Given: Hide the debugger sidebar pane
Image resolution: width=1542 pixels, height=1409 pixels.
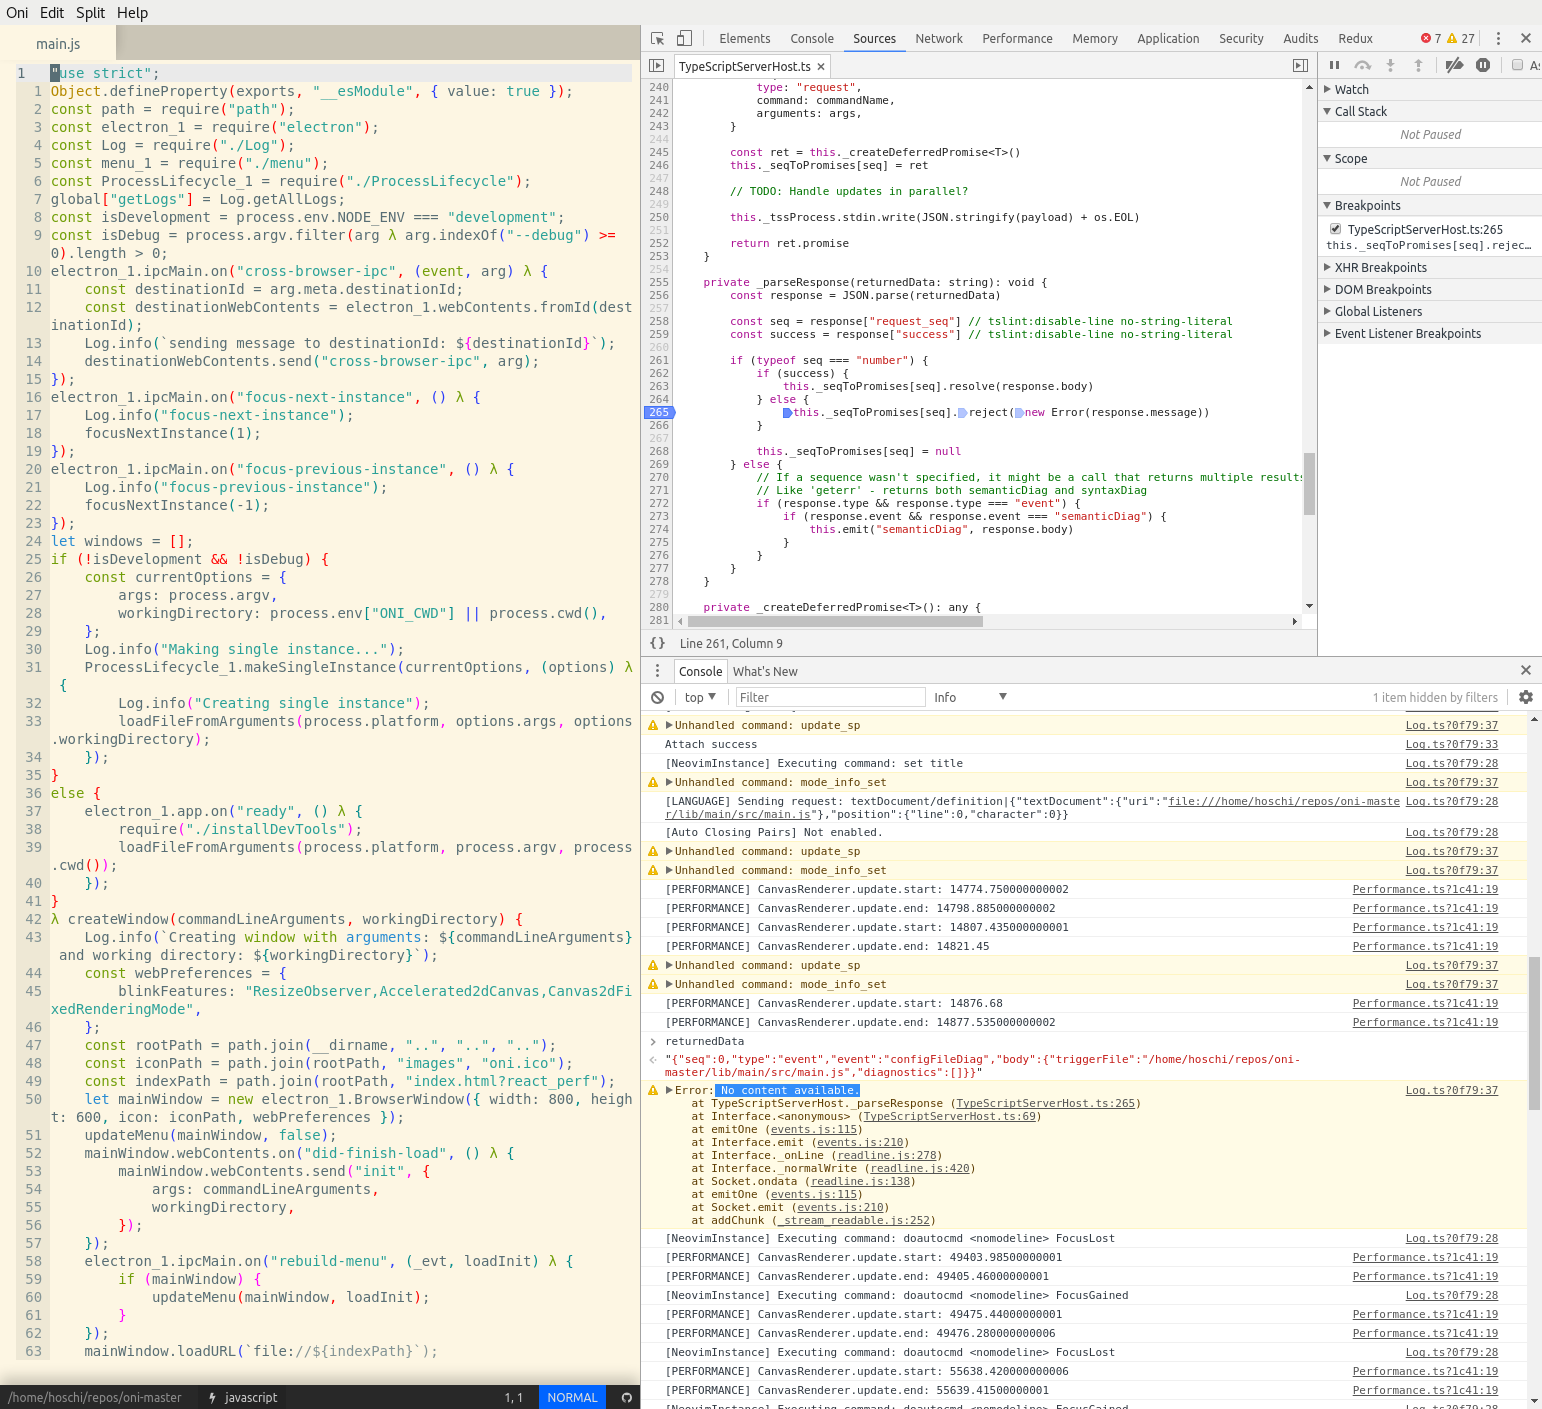Looking at the screenshot, I should pyautogui.click(x=1300, y=66).
